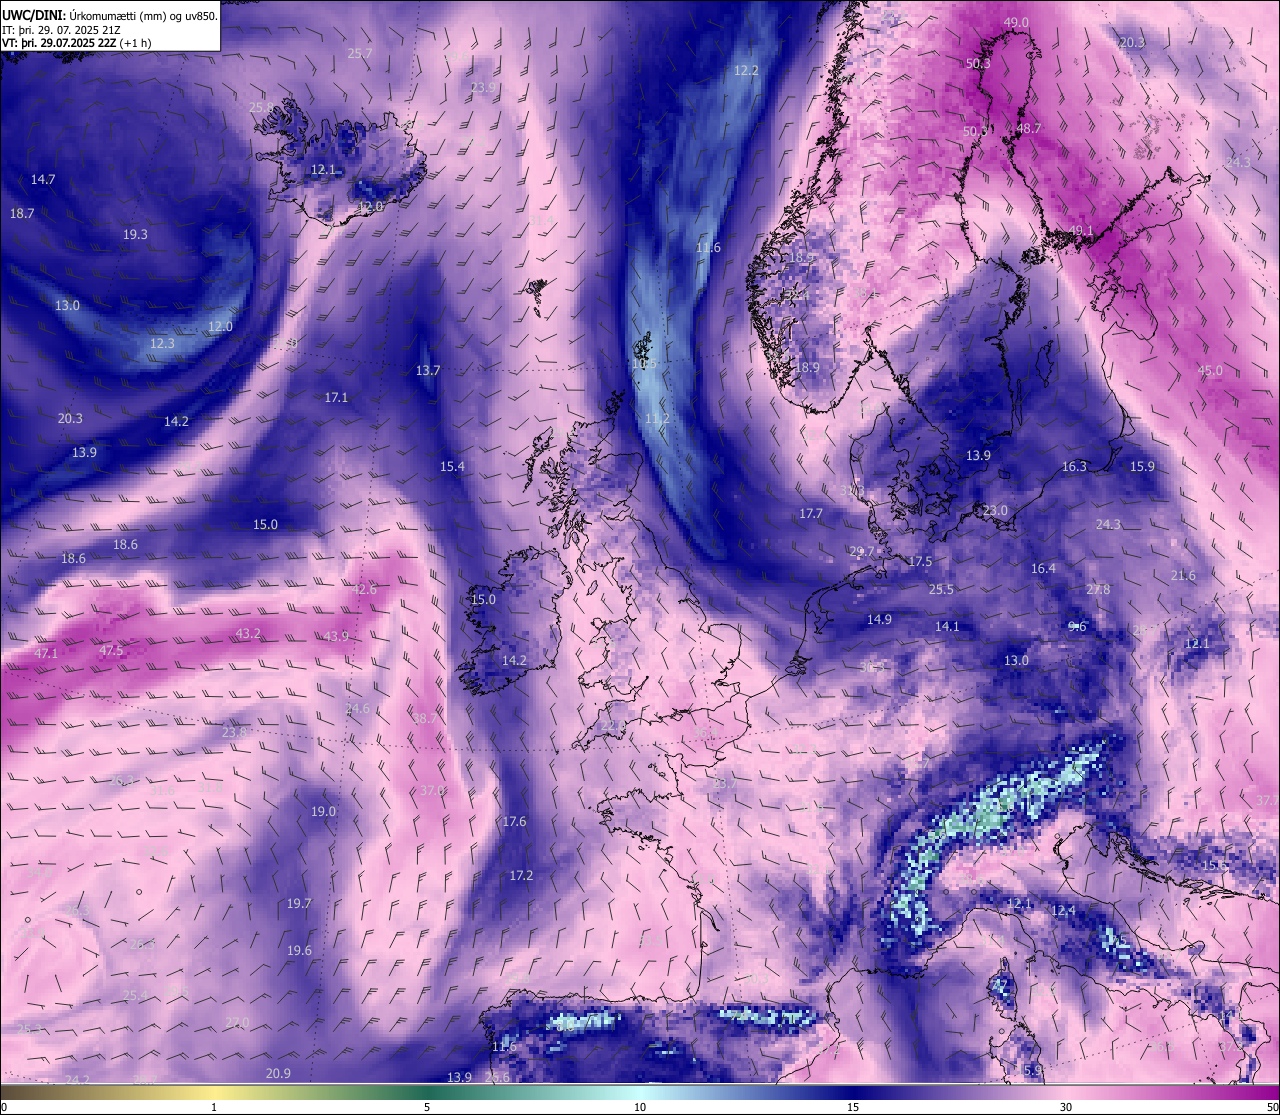The height and width of the screenshot is (1115, 1280).
Task: Click the 49.0 value over northern Scandinavia
Action: click(x=1016, y=22)
